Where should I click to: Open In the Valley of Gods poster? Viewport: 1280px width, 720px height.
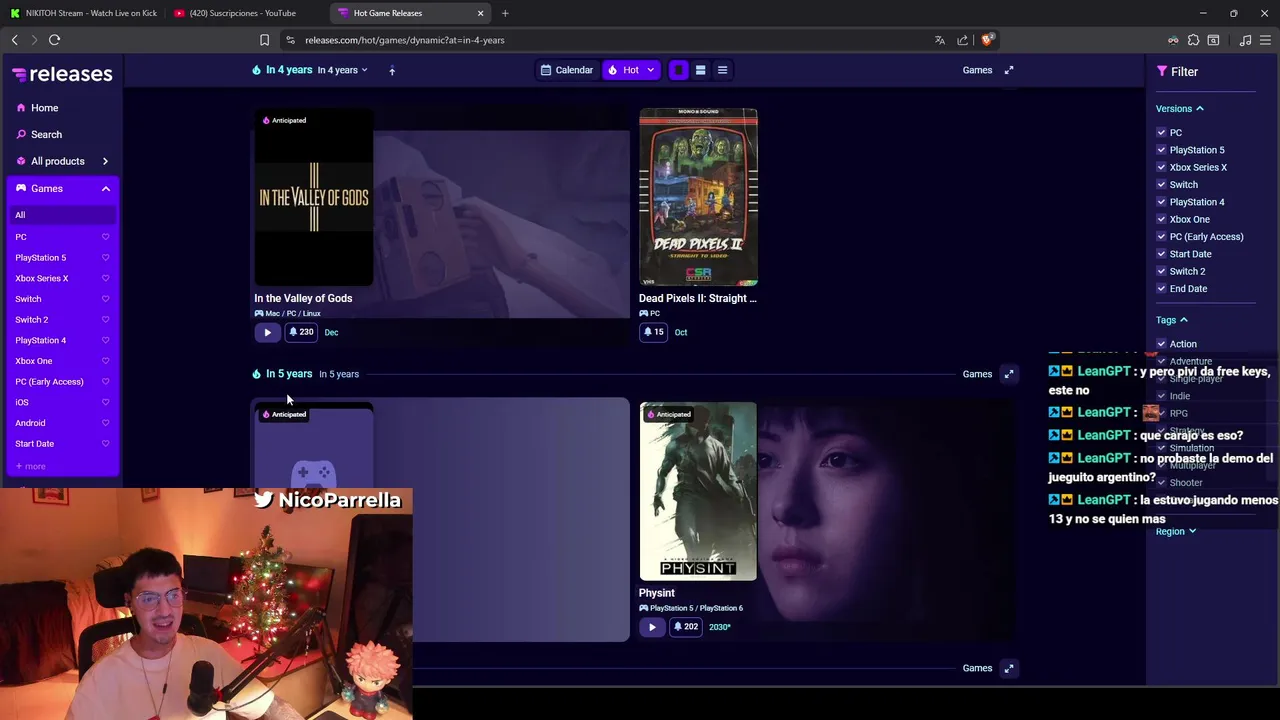[313, 197]
